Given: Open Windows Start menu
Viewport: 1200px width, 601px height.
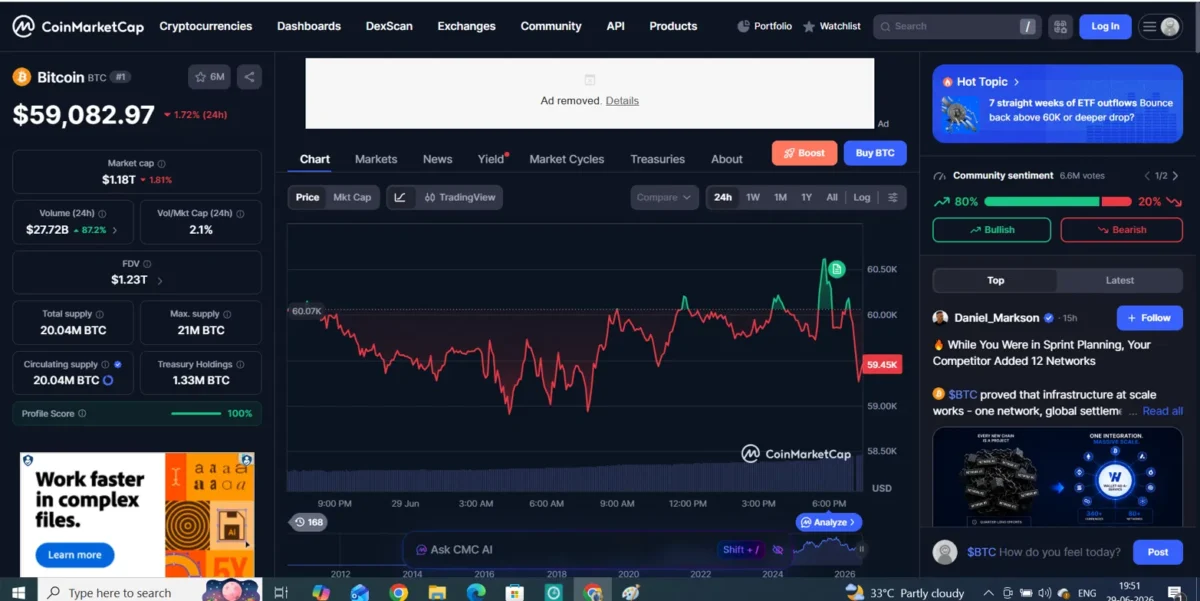Looking at the screenshot, I should [x=18, y=592].
